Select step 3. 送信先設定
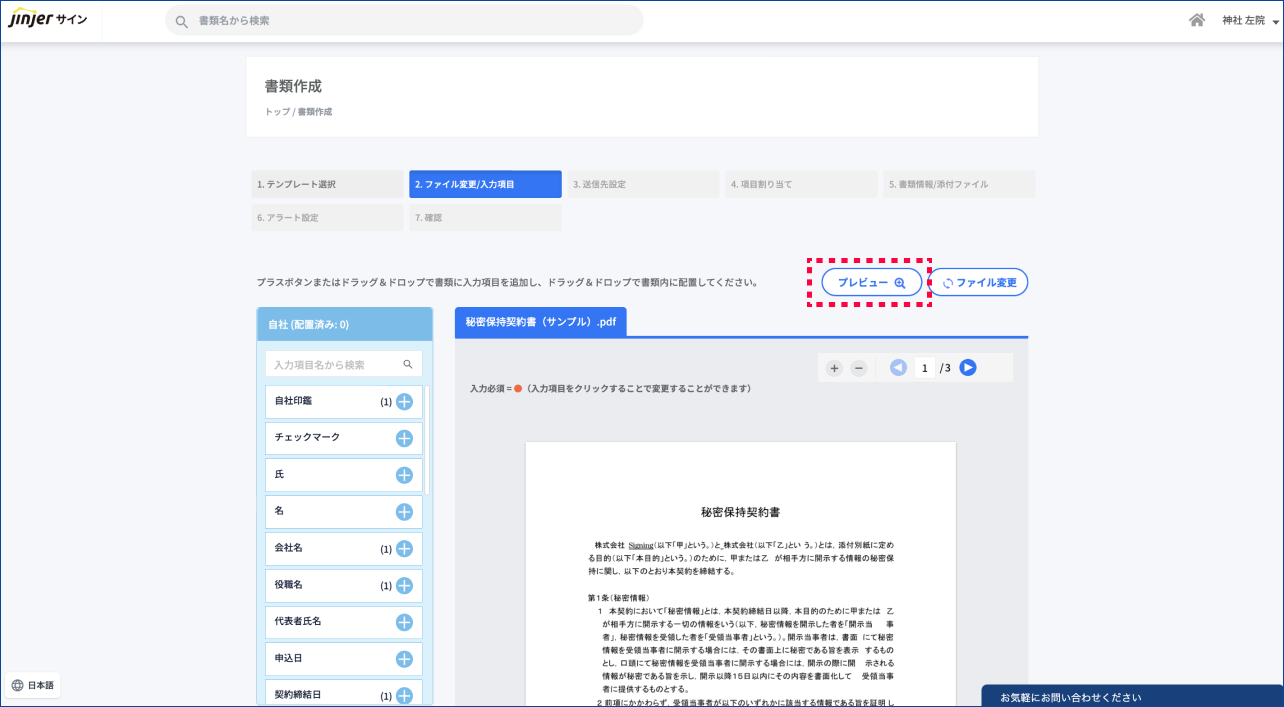 click(x=642, y=184)
